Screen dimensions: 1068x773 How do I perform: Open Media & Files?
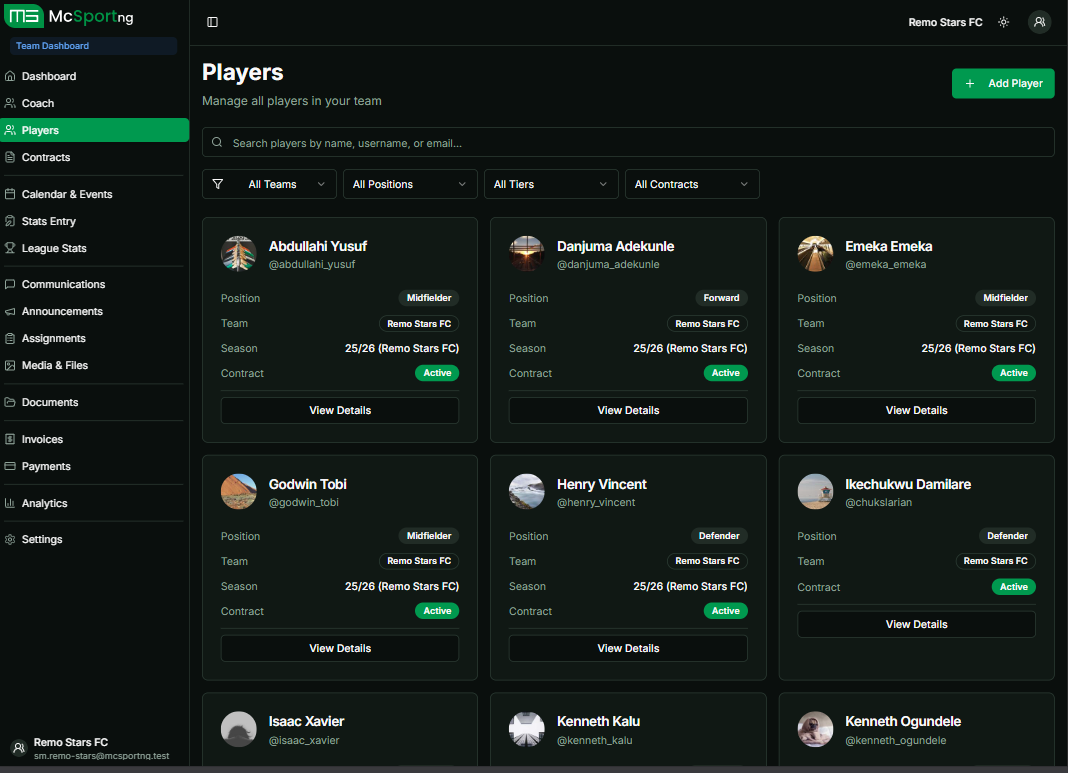coord(55,365)
